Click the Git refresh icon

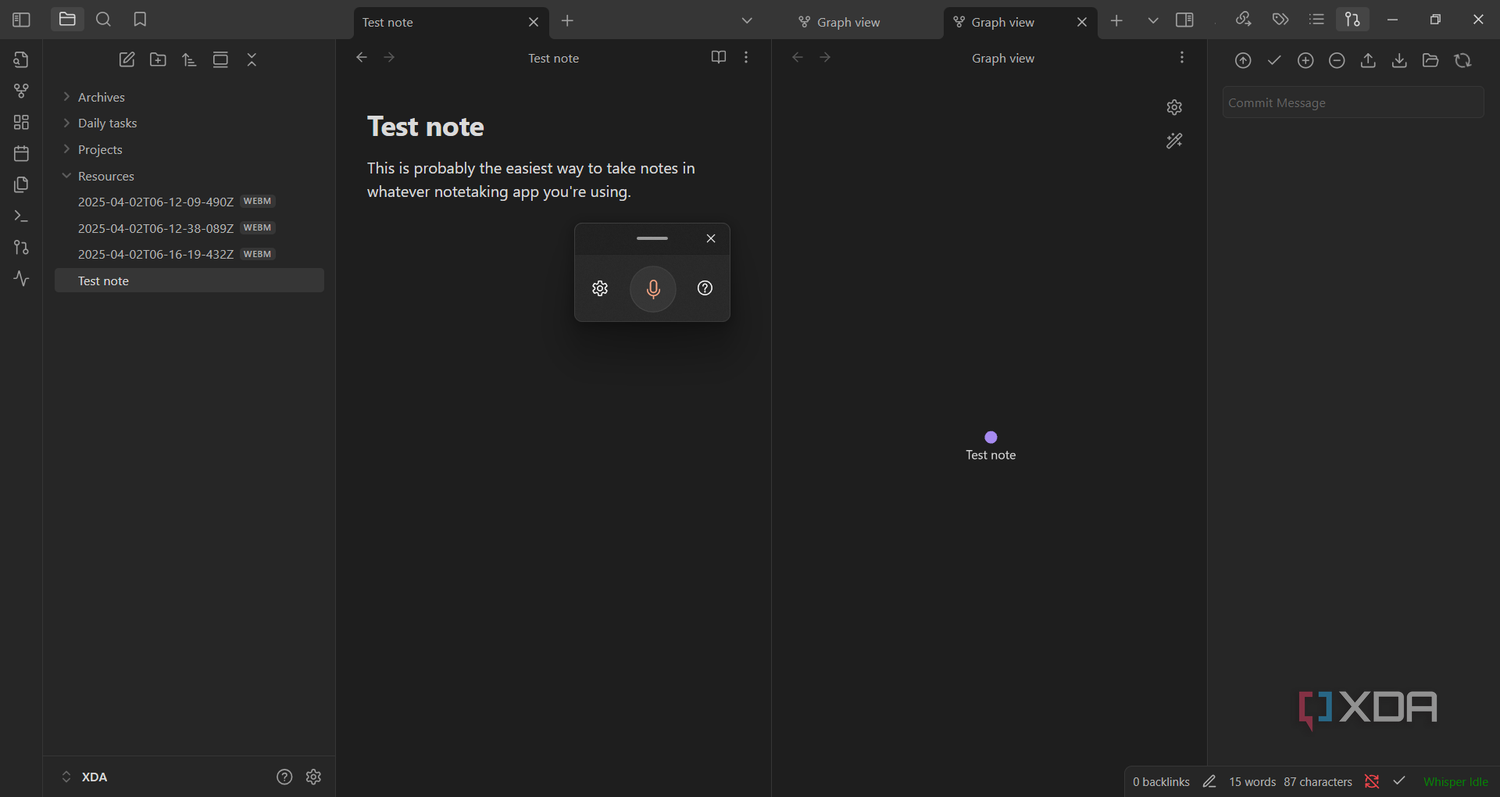1463,60
